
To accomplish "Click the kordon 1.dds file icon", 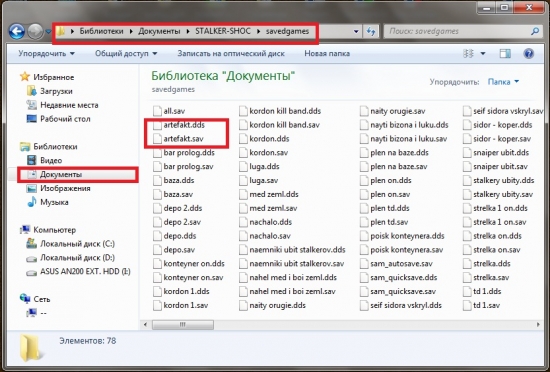I will point(157,291).
